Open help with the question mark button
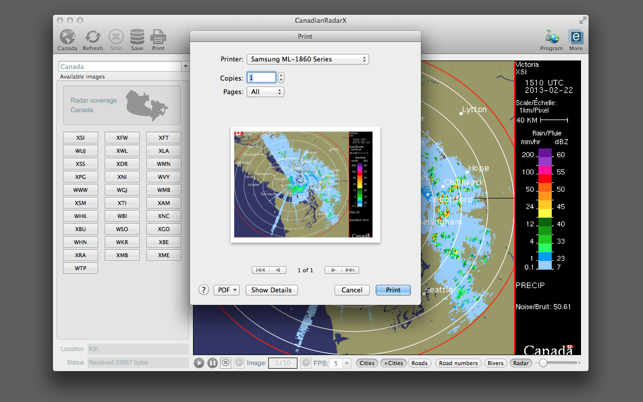Viewport: 643px width, 402px height. (x=203, y=290)
